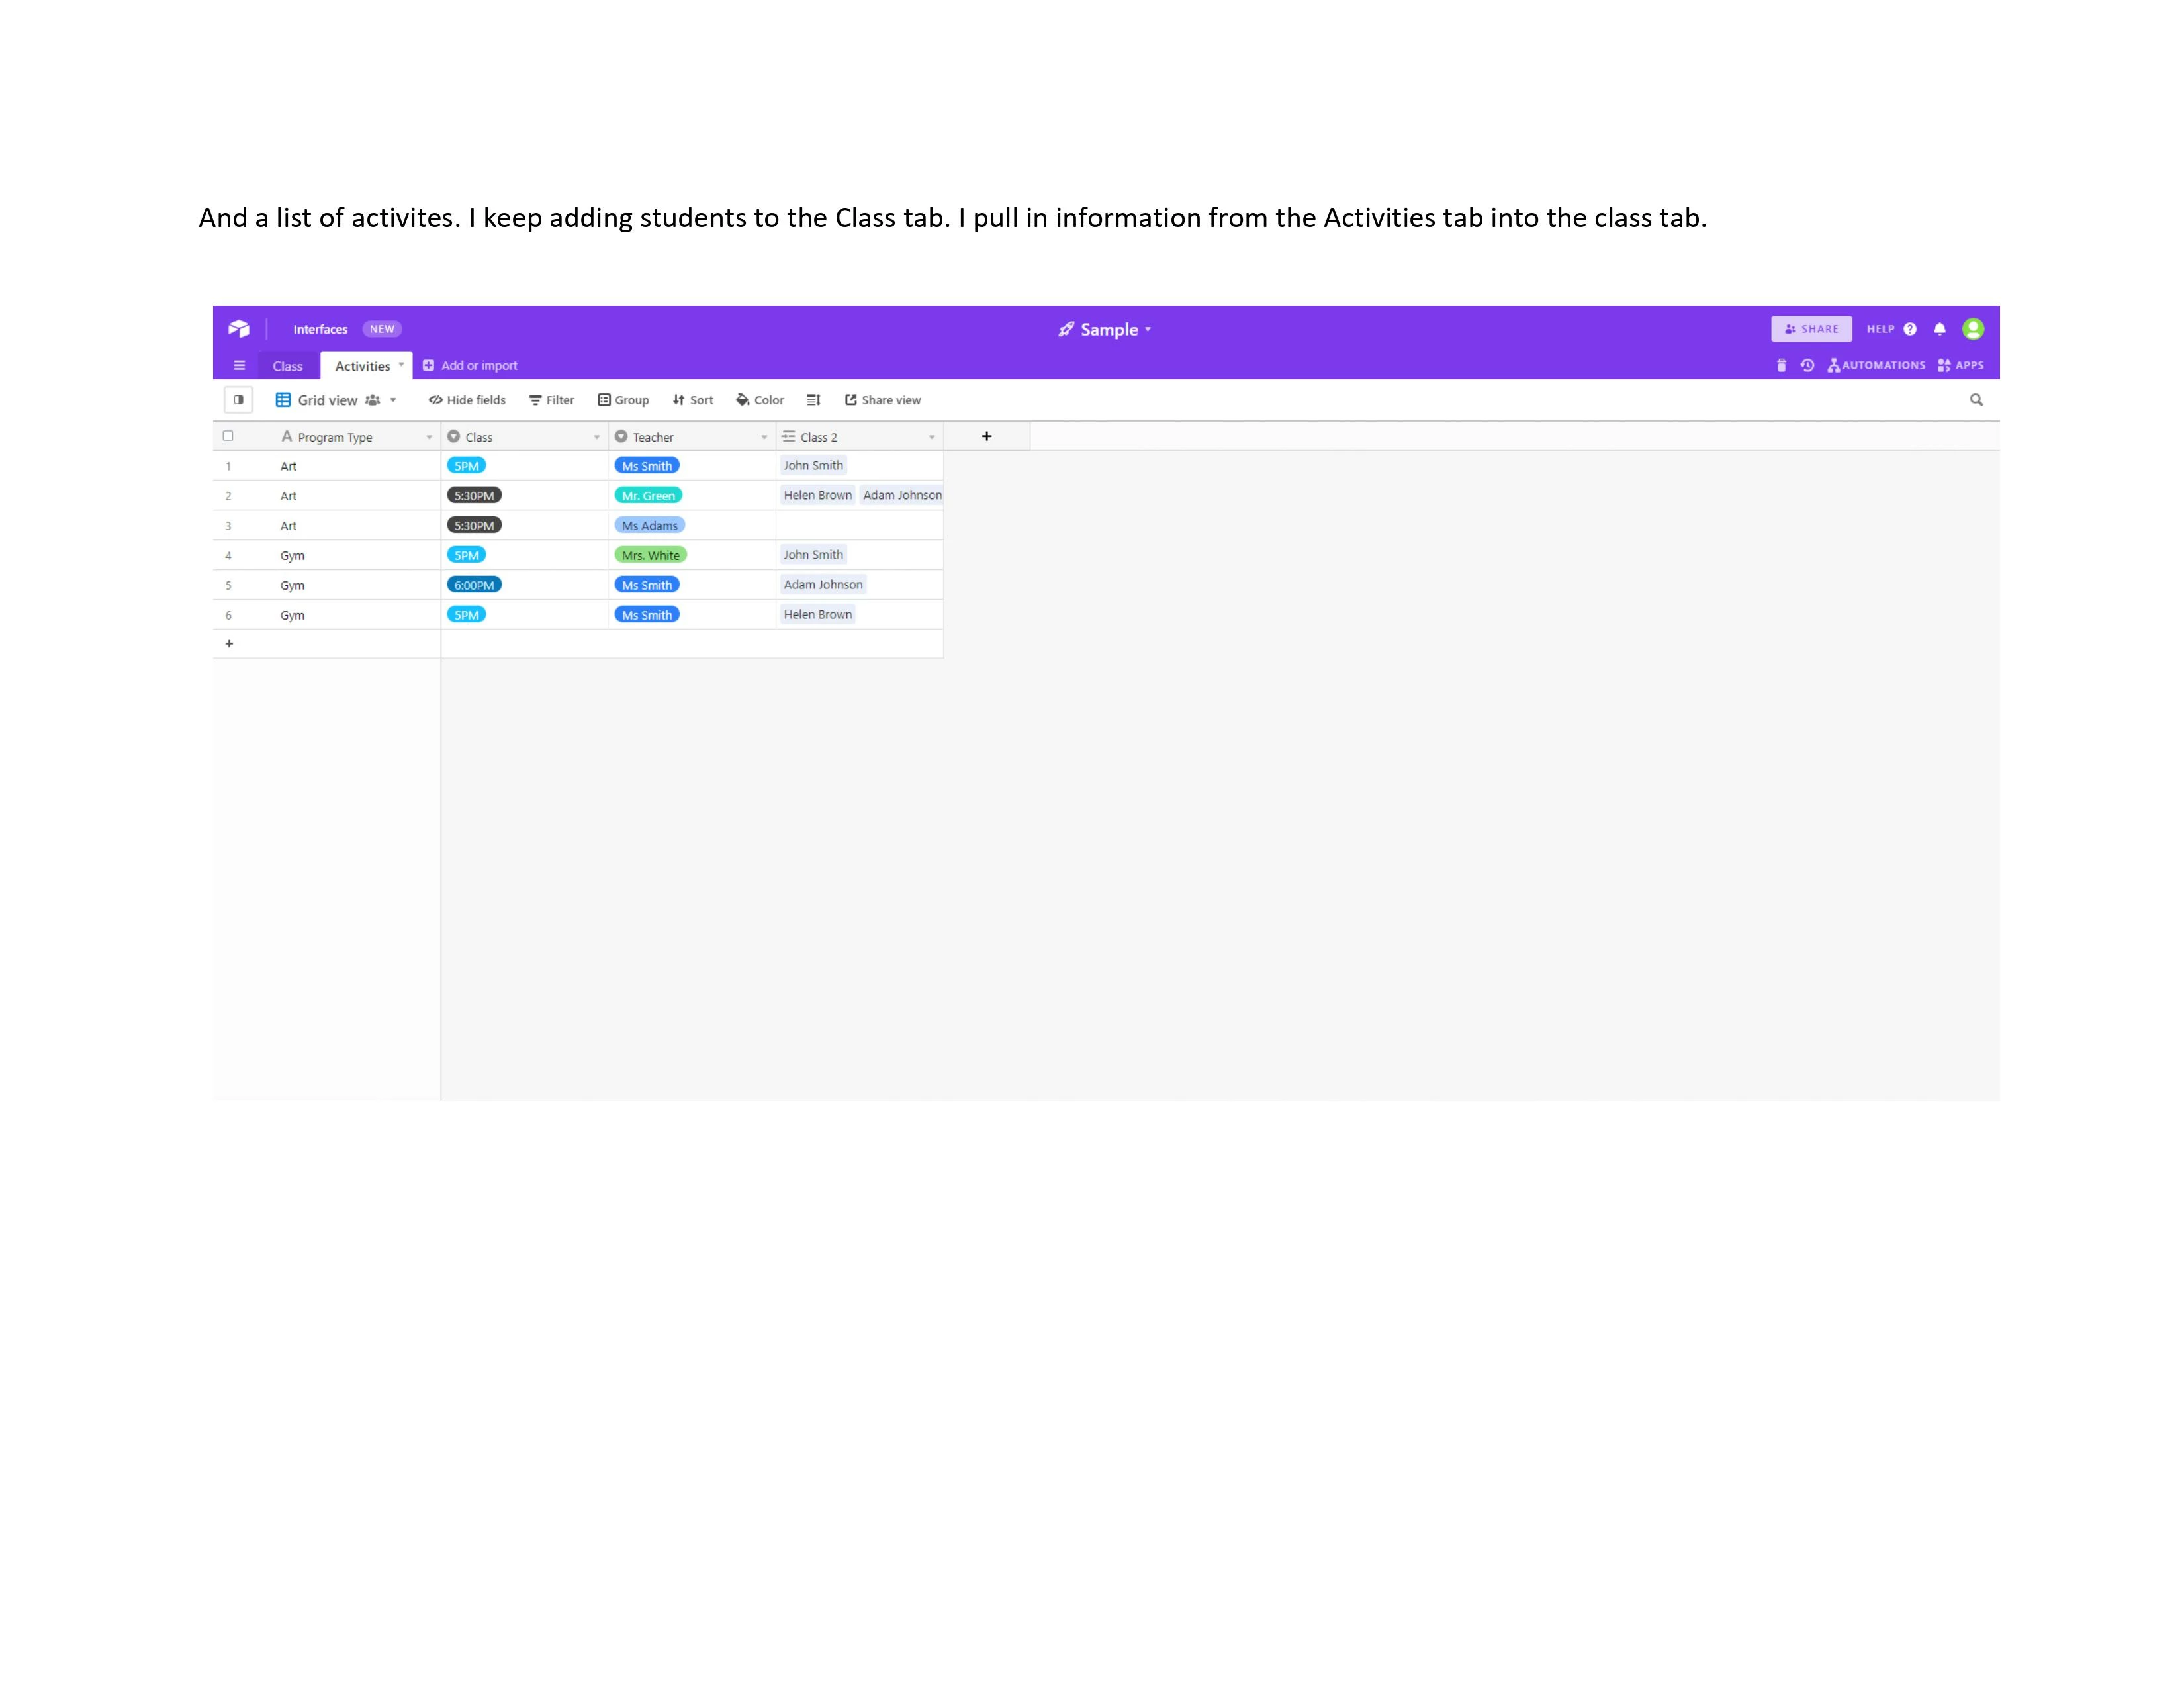Image resolution: width=2184 pixels, height=1688 pixels.
Task: Select the Mr. Green teacher tag
Action: pyautogui.click(x=648, y=495)
